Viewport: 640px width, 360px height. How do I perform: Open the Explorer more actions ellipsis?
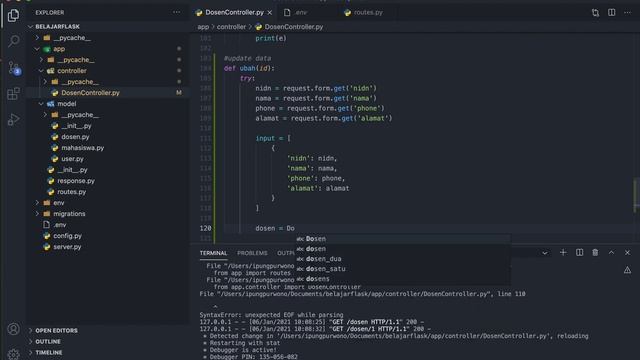click(176, 12)
